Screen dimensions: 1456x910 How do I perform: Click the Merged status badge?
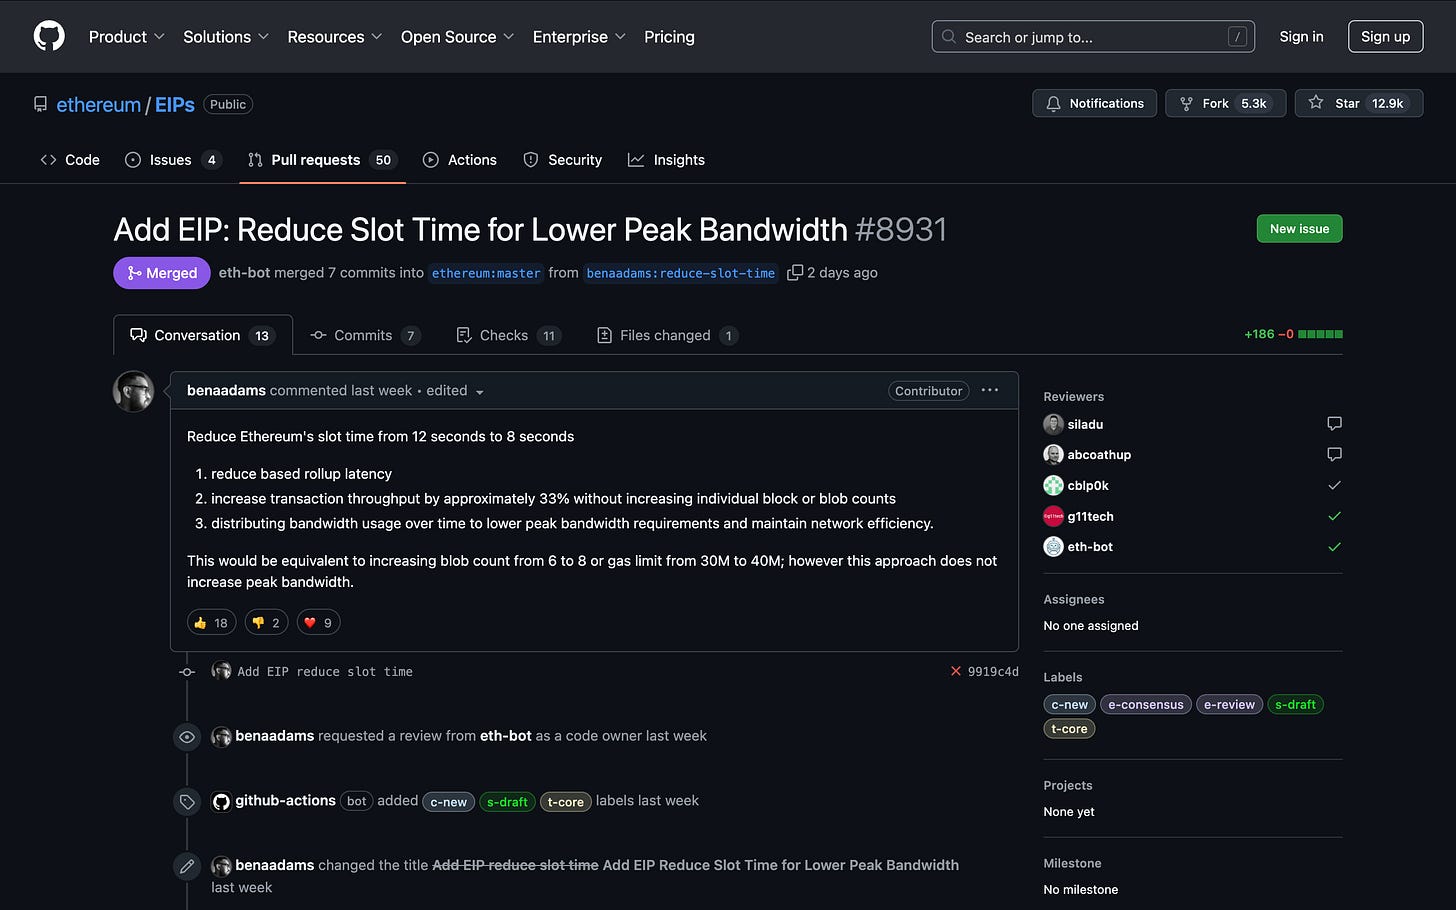[162, 273]
